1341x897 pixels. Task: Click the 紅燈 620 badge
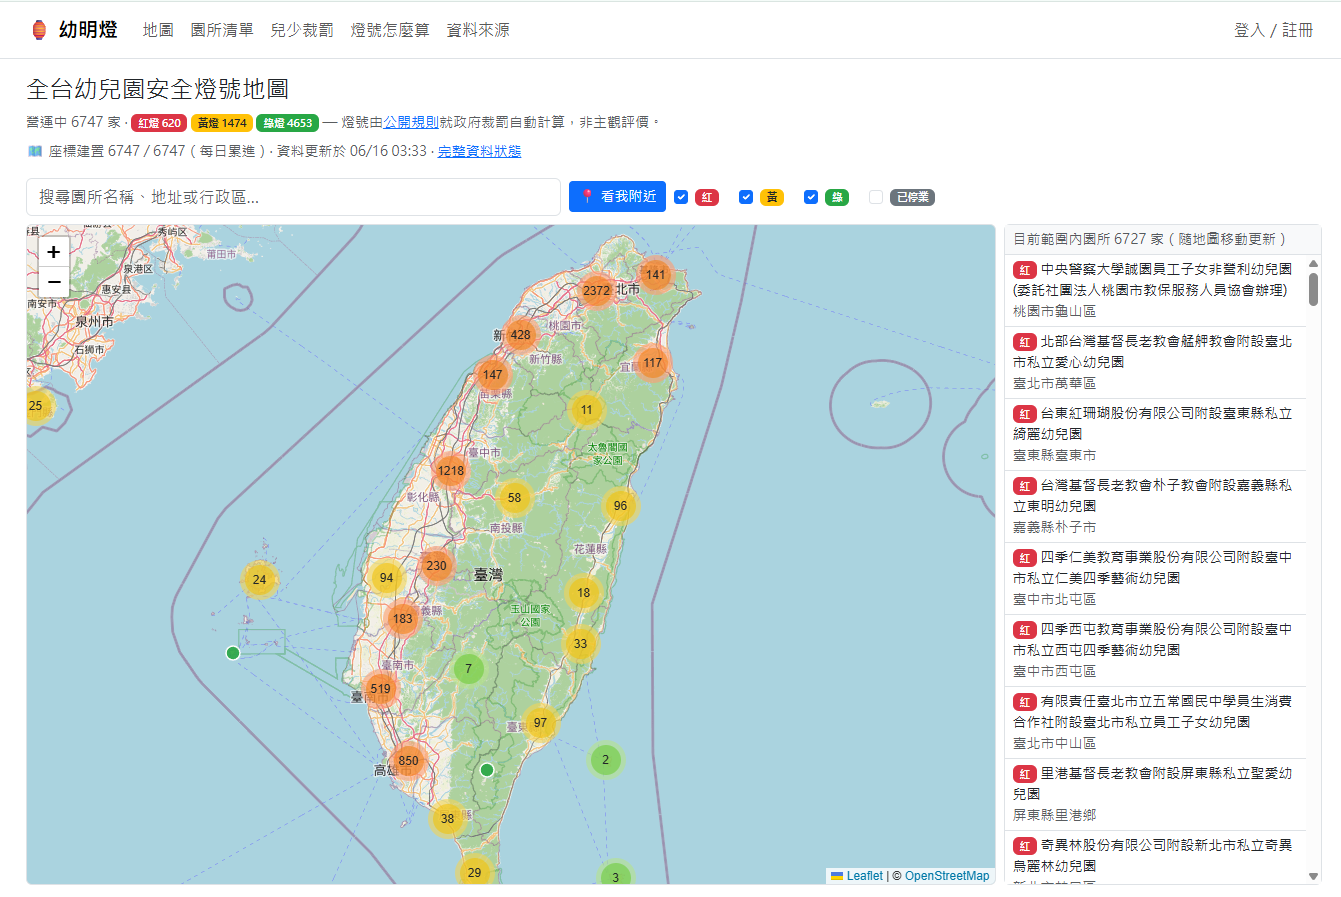[159, 123]
